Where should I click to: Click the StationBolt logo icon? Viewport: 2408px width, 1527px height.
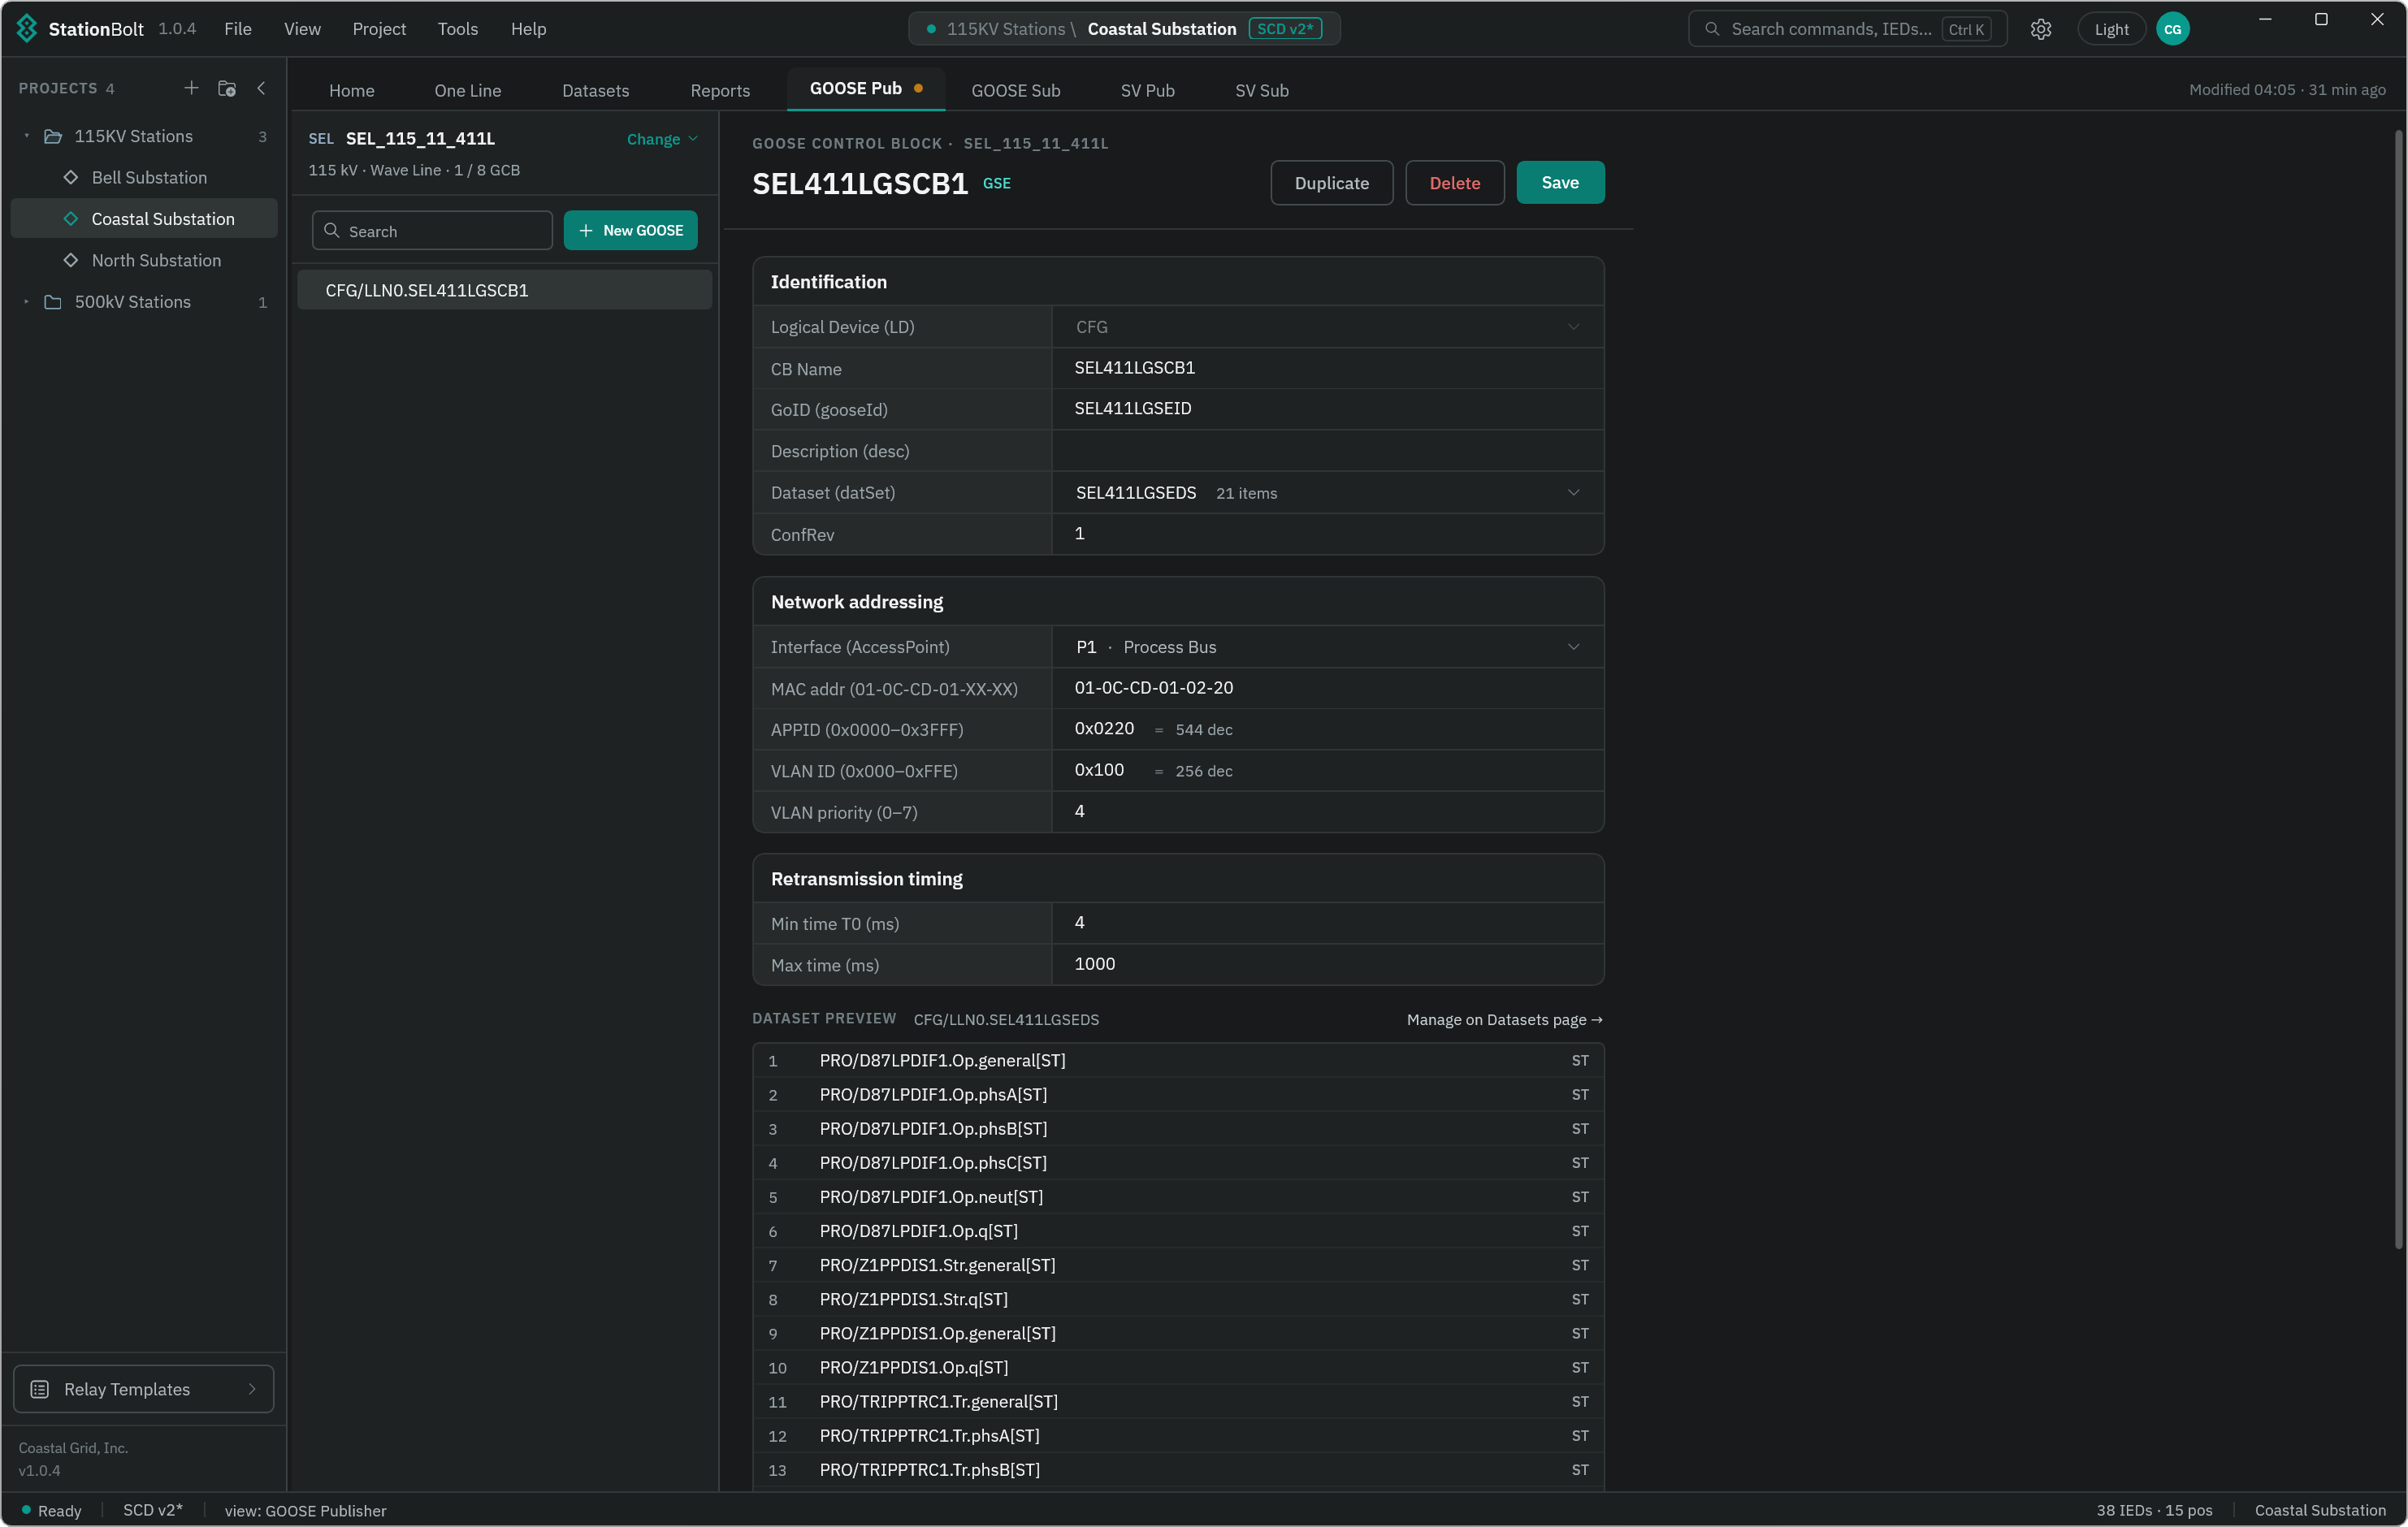[x=27, y=28]
